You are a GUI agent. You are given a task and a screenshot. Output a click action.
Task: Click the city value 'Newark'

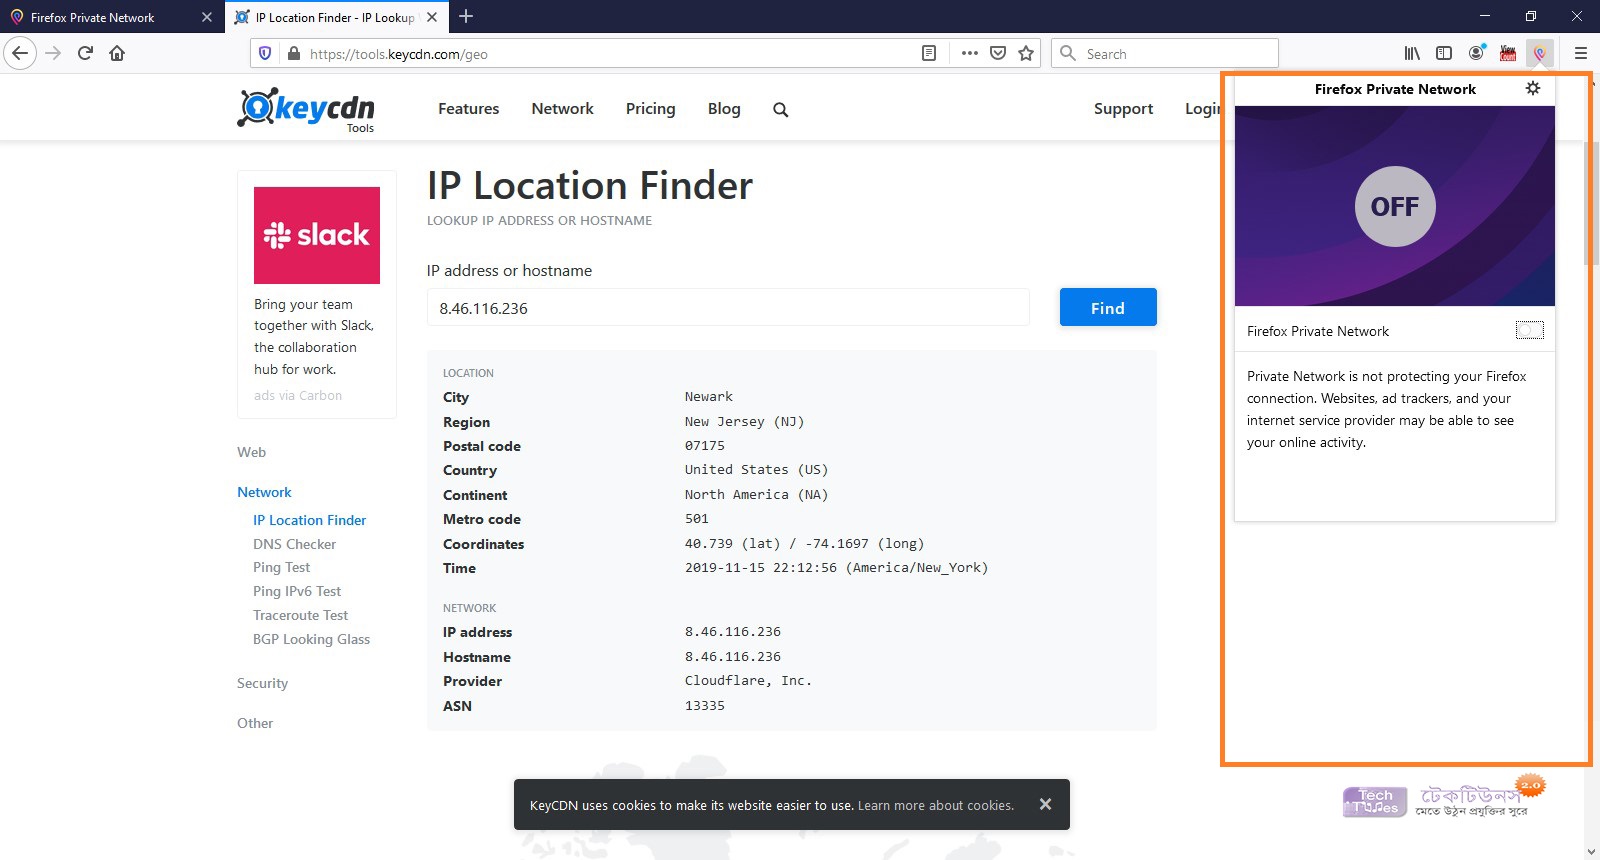point(709,397)
